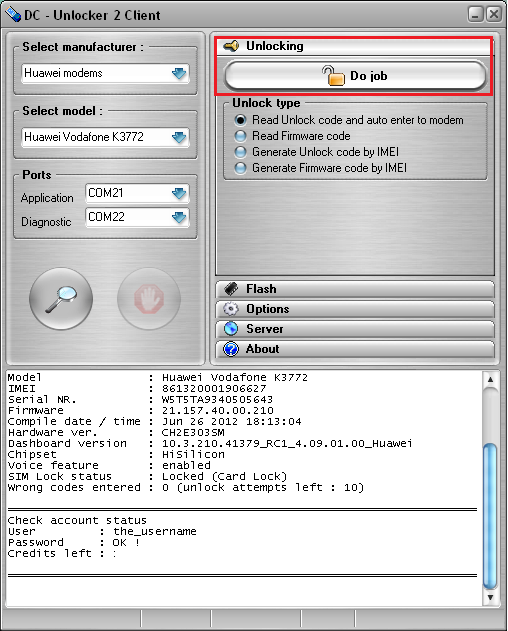Image resolution: width=508 pixels, height=631 pixels.
Task: Click the gear icon next to Options
Action: coord(231,309)
